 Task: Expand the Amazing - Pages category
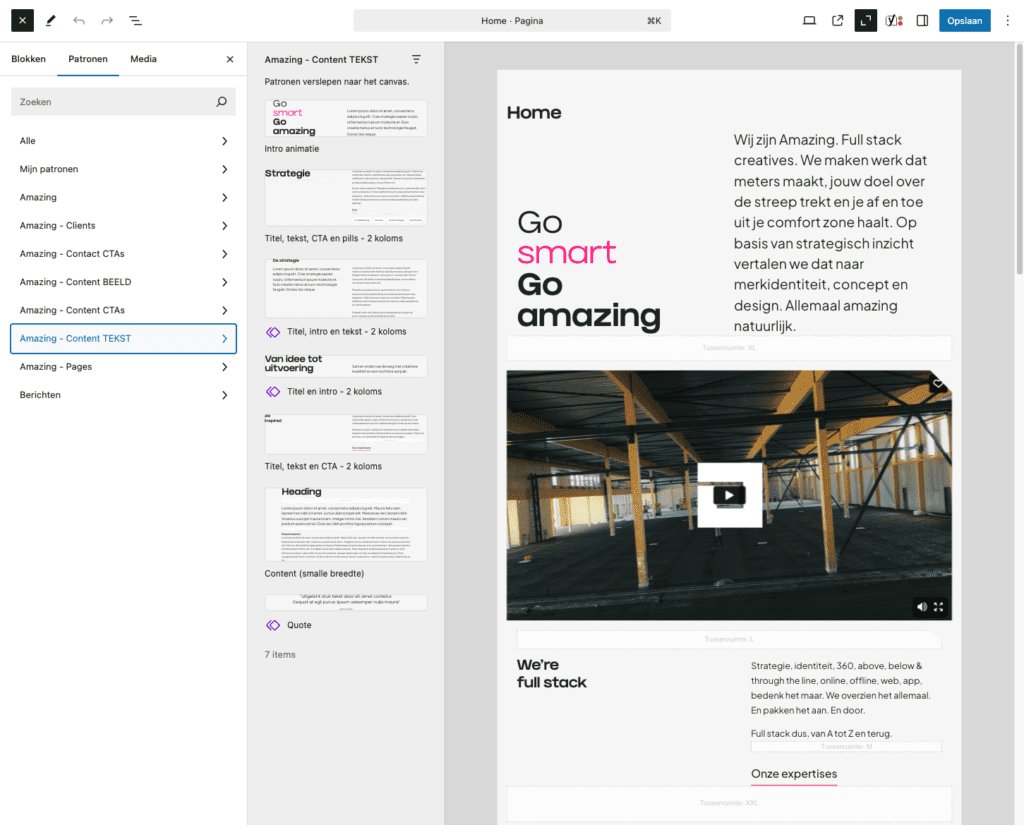(x=123, y=366)
